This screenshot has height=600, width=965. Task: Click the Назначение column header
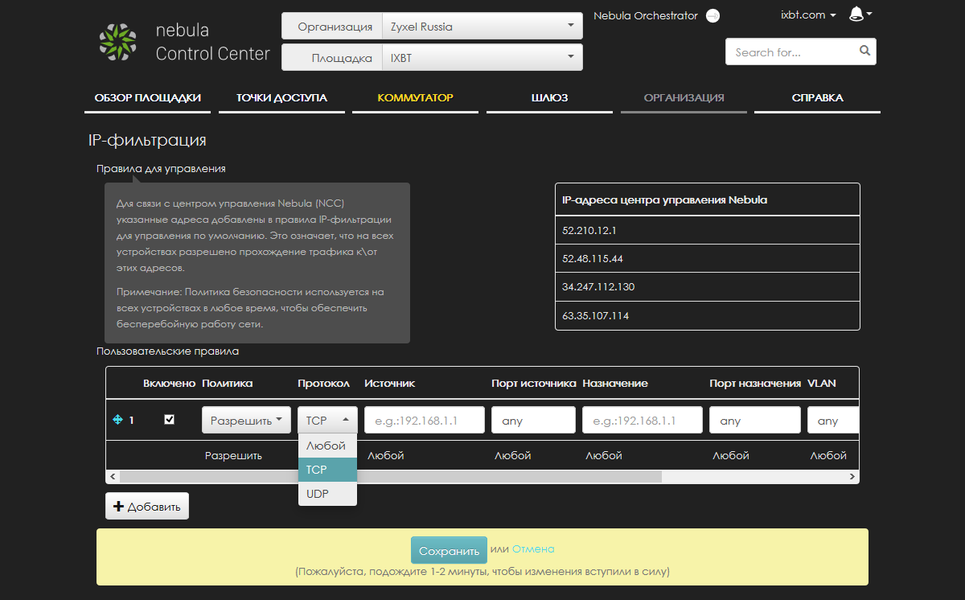pos(615,383)
